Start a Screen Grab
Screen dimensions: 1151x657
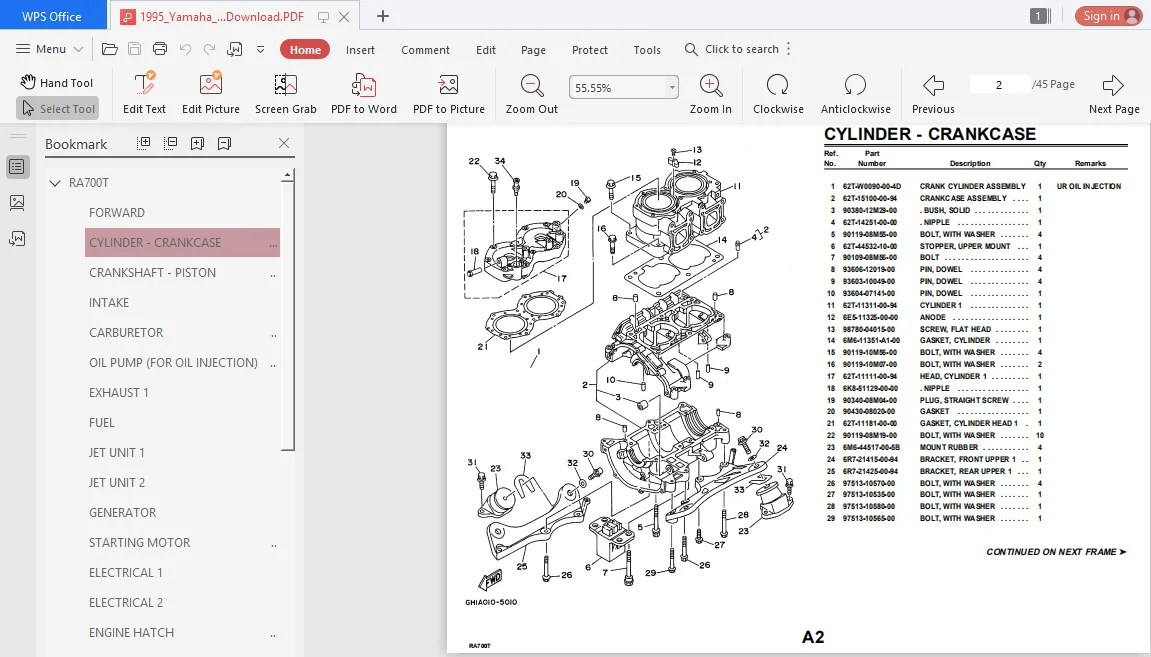coord(286,93)
